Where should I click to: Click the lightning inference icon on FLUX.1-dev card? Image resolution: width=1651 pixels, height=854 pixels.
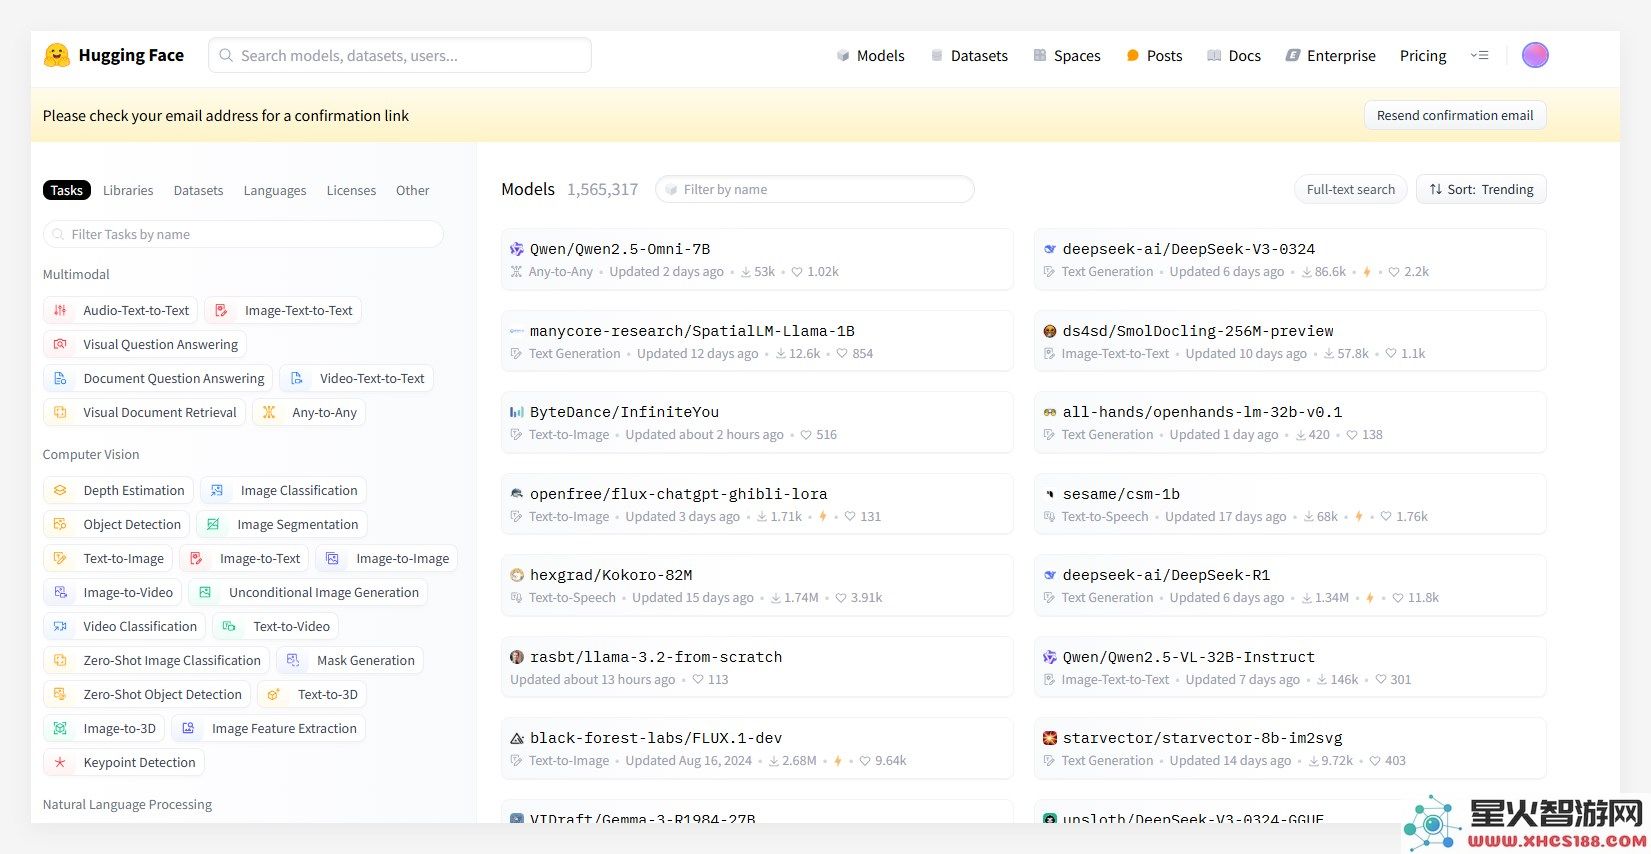838,761
